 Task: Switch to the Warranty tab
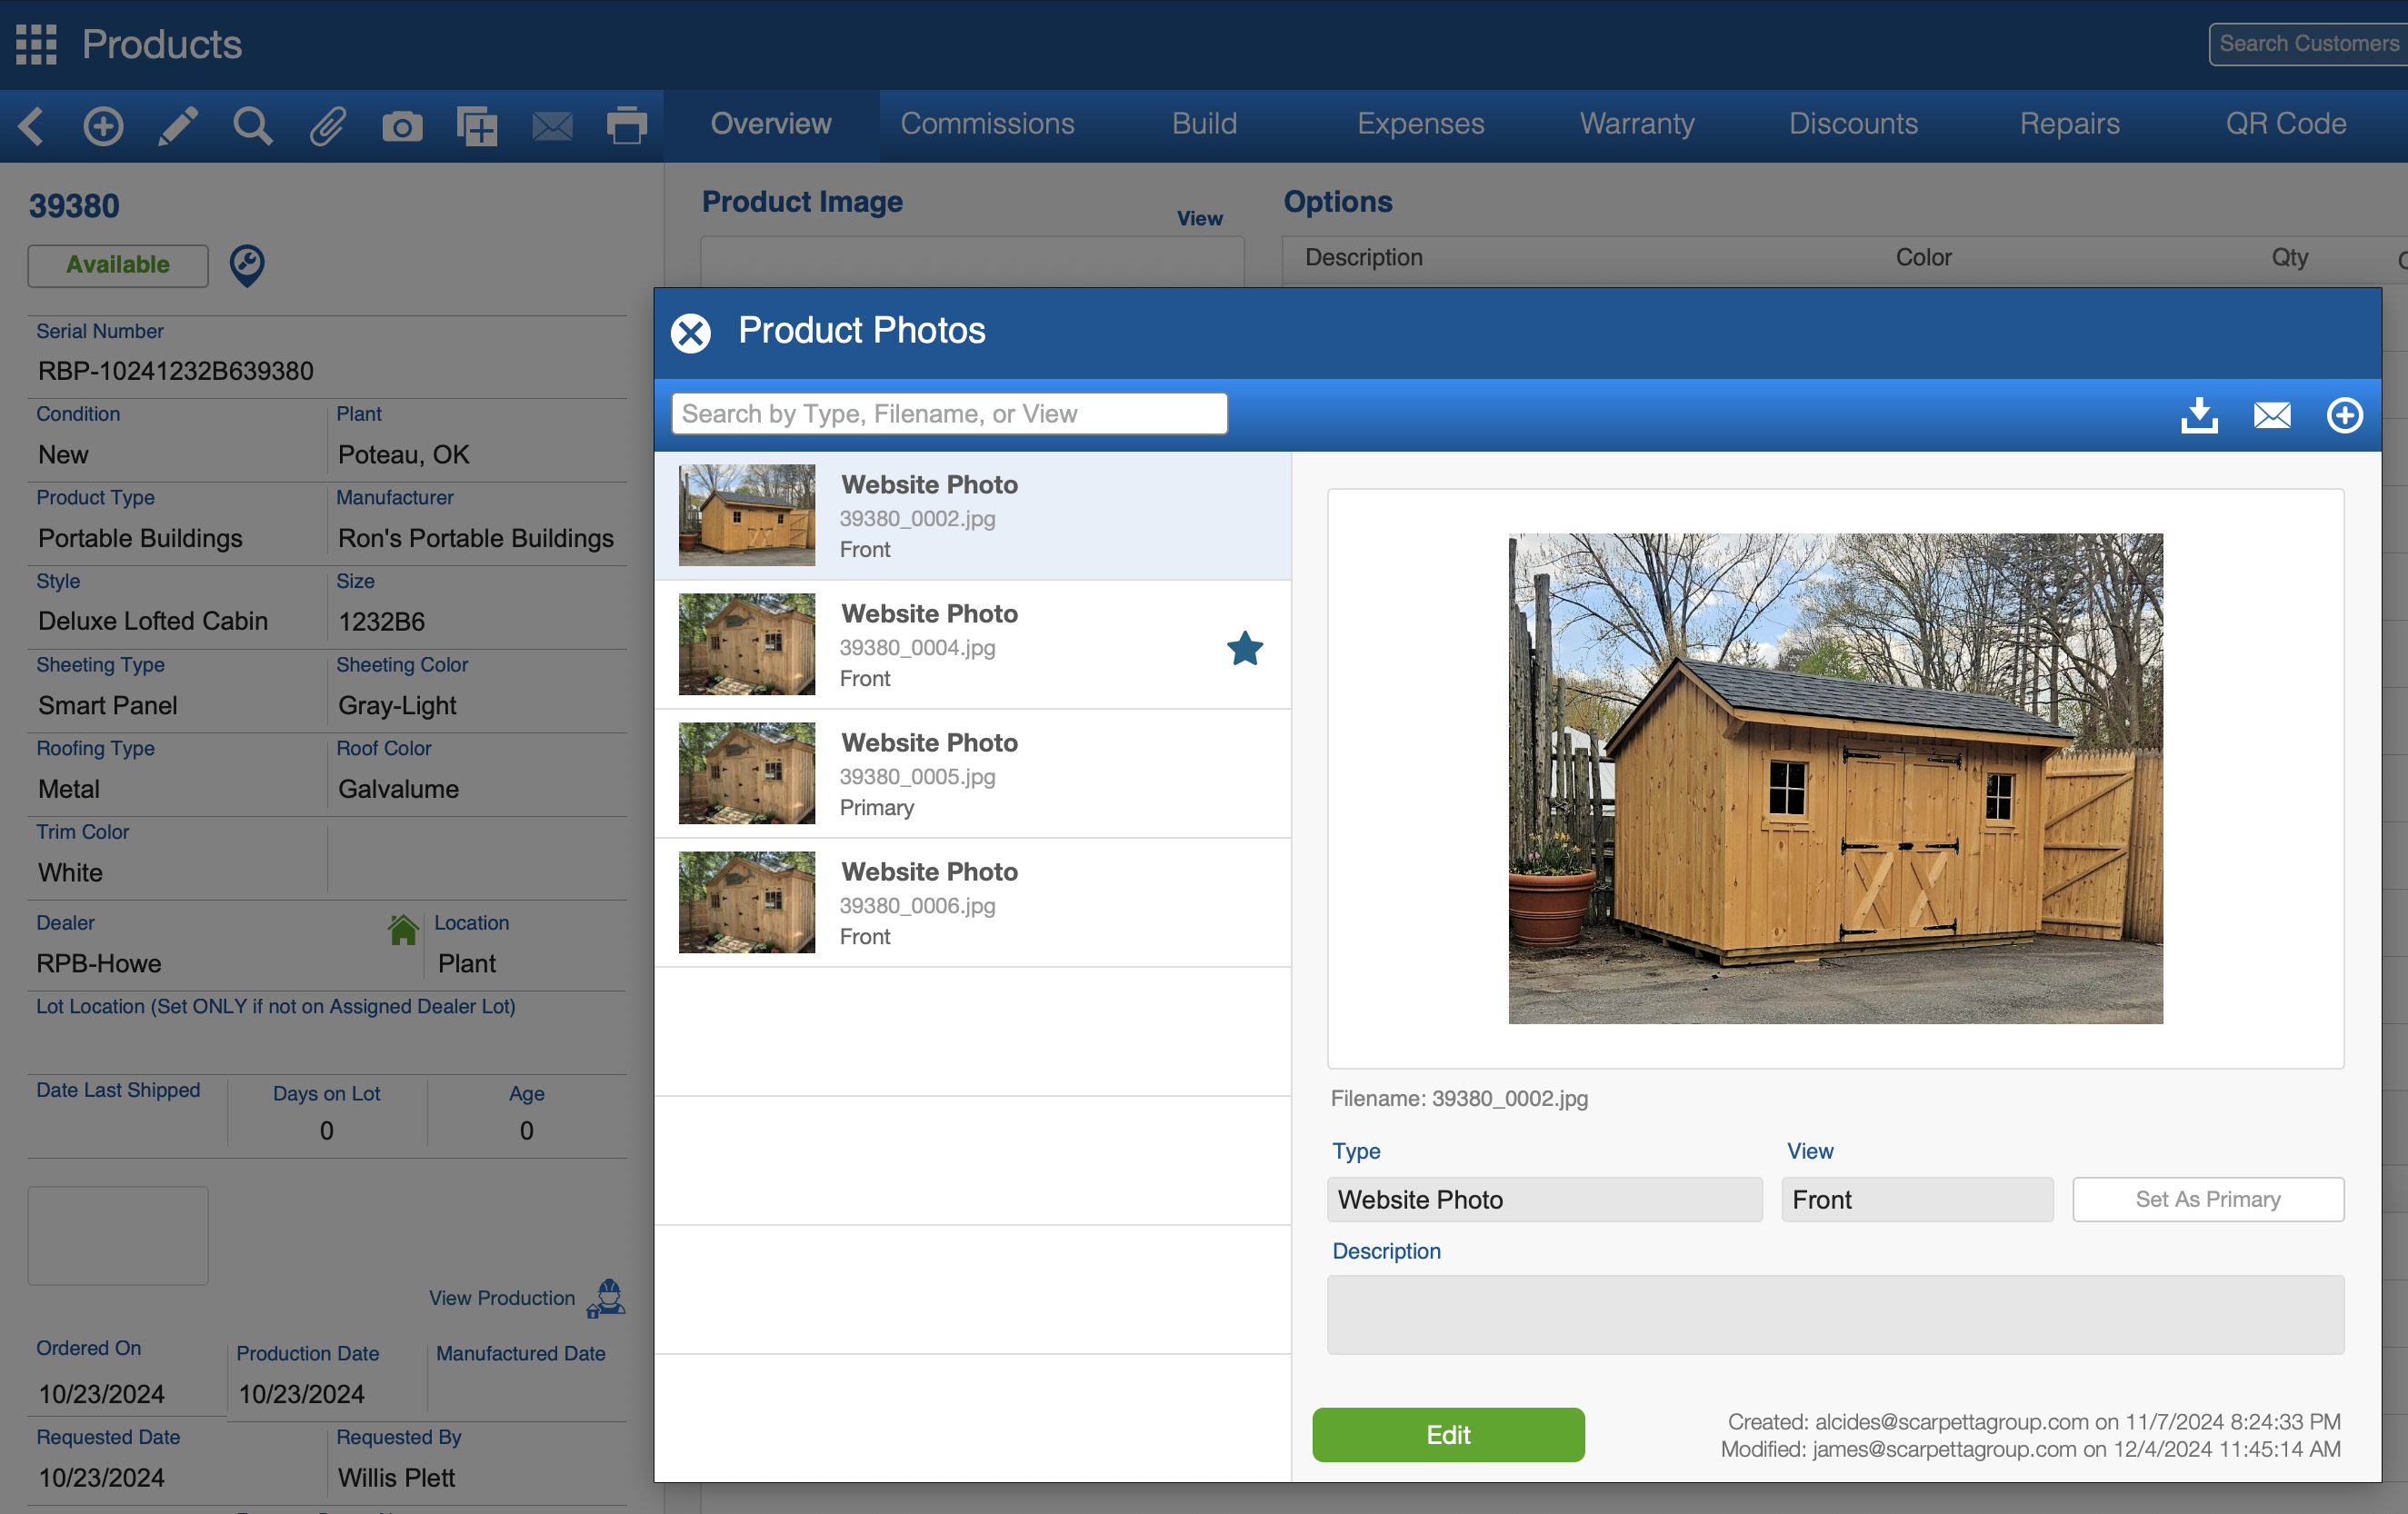[x=1637, y=124]
